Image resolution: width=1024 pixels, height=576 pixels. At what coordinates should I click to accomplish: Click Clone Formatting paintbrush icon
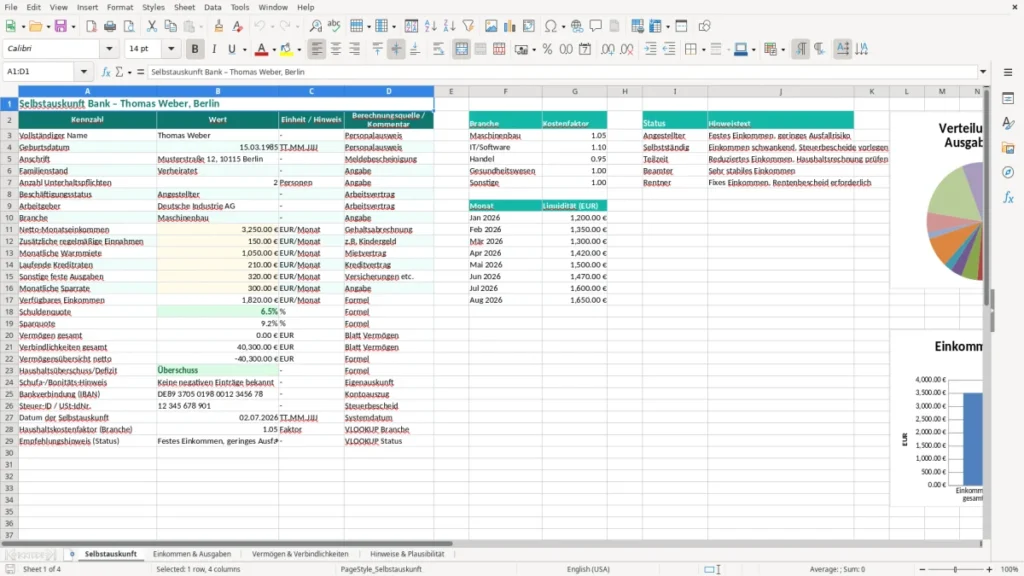pyautogui.click(x=218, y=26)
